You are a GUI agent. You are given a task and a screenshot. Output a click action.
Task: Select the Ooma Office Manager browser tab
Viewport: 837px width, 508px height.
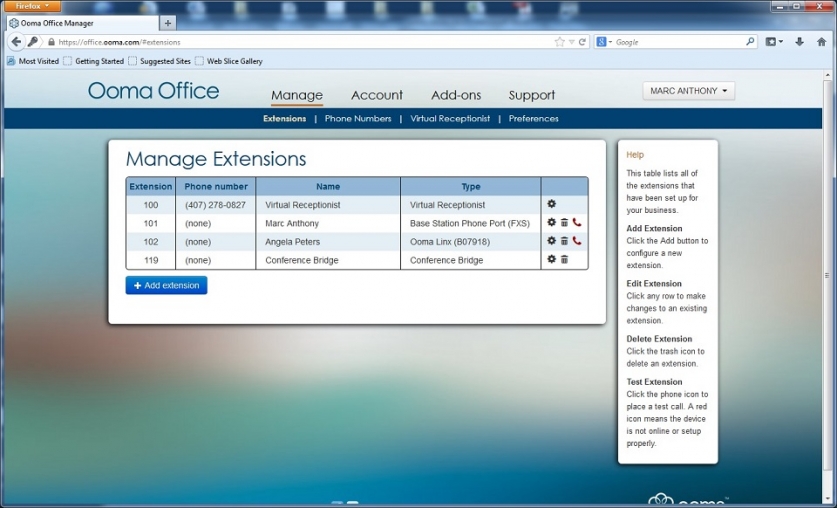(x=83, y=23)
